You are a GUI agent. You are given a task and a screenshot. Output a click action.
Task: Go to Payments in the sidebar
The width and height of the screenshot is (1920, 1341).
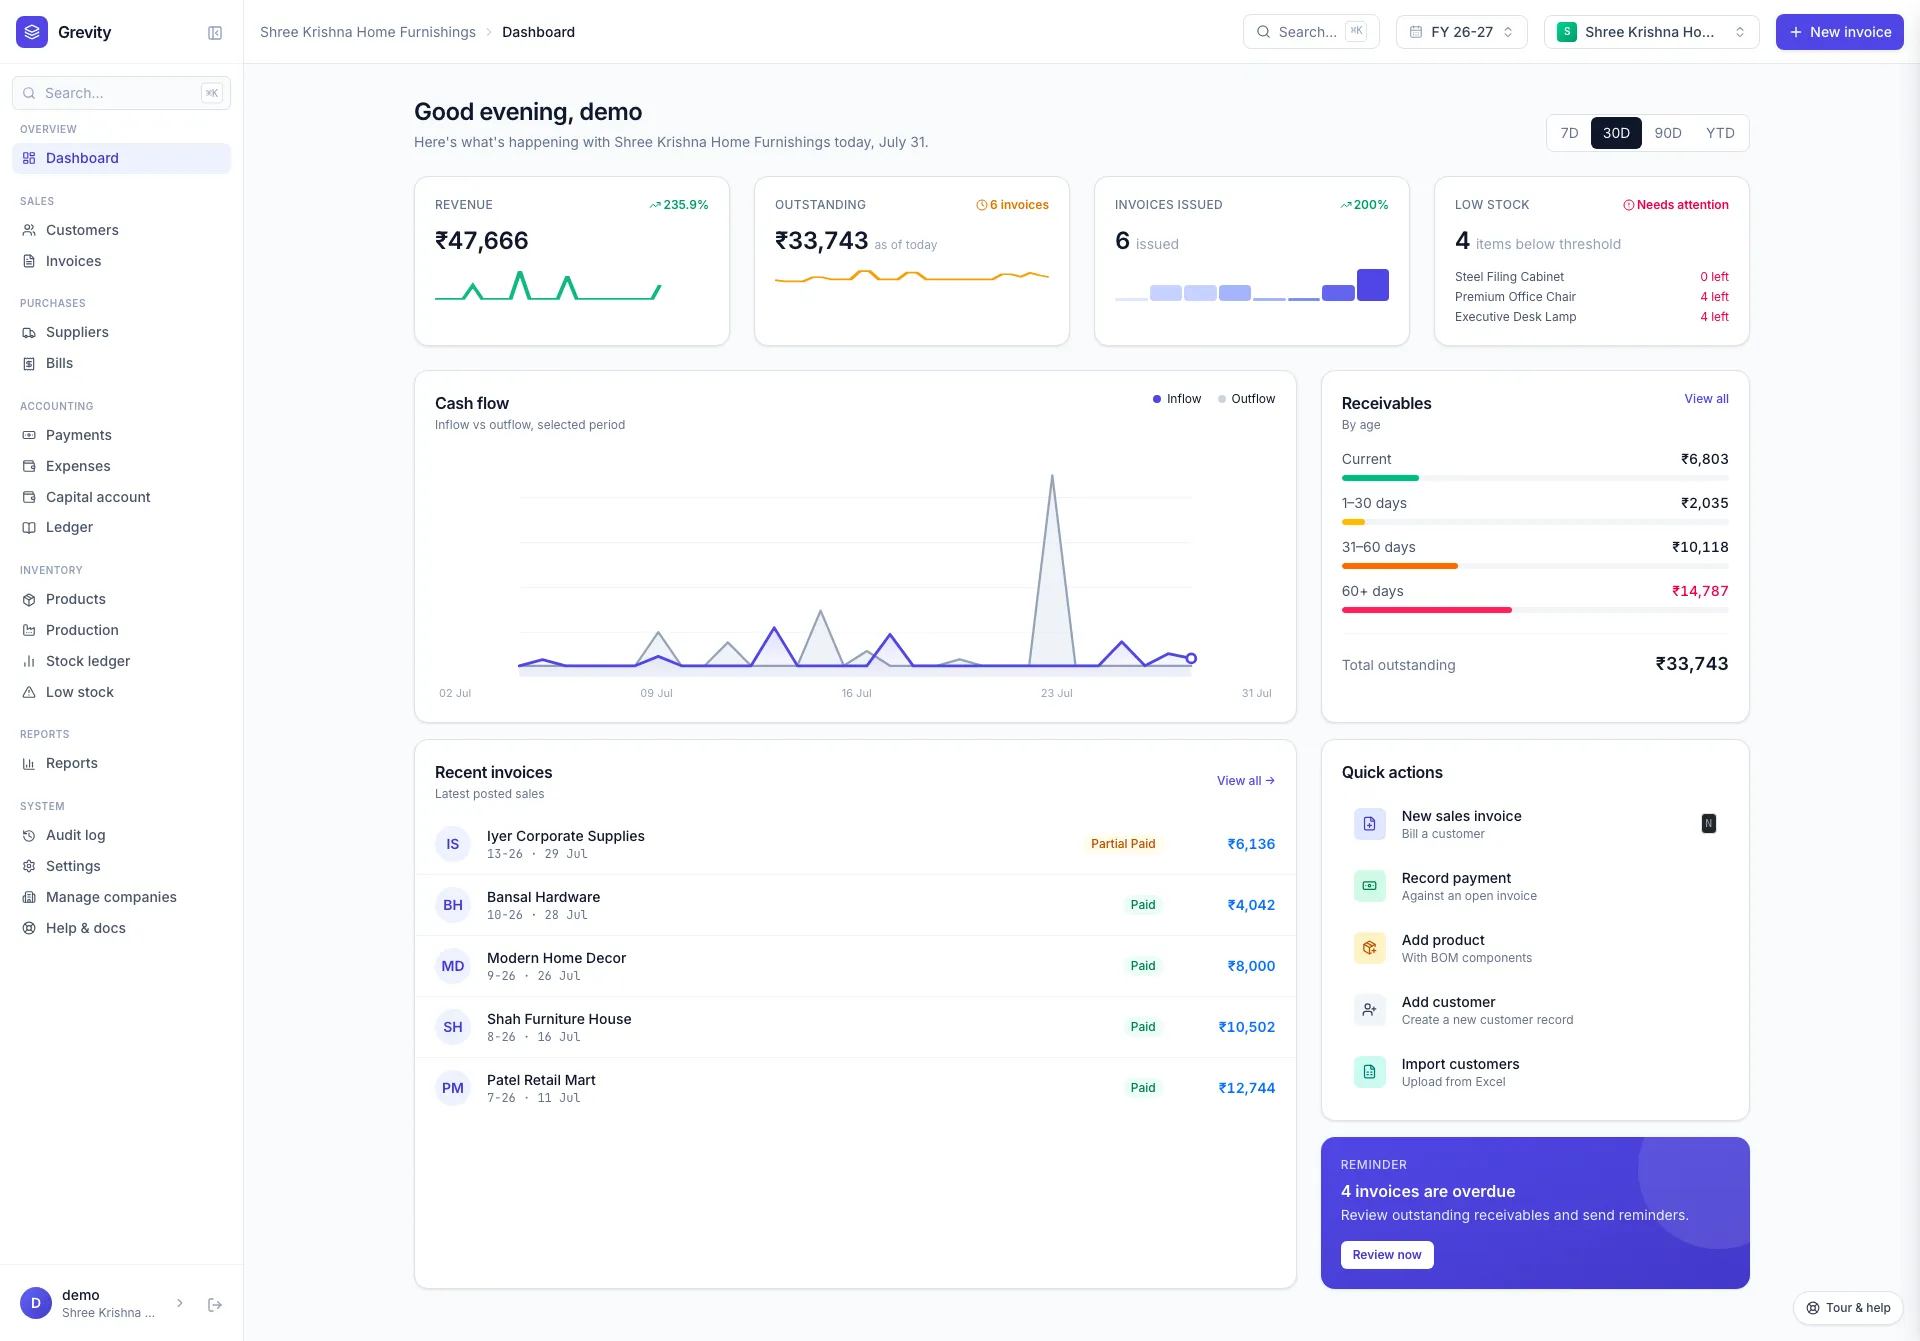121,435
